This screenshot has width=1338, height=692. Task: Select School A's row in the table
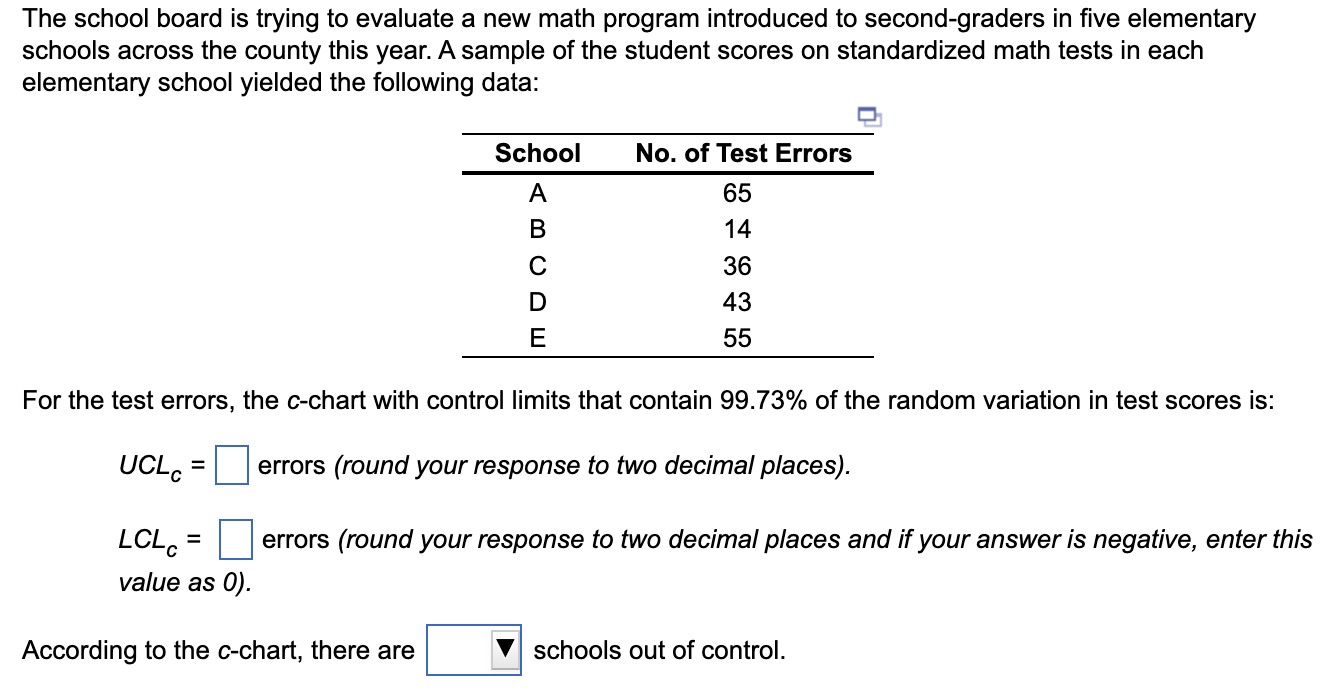tap(538, 193)
